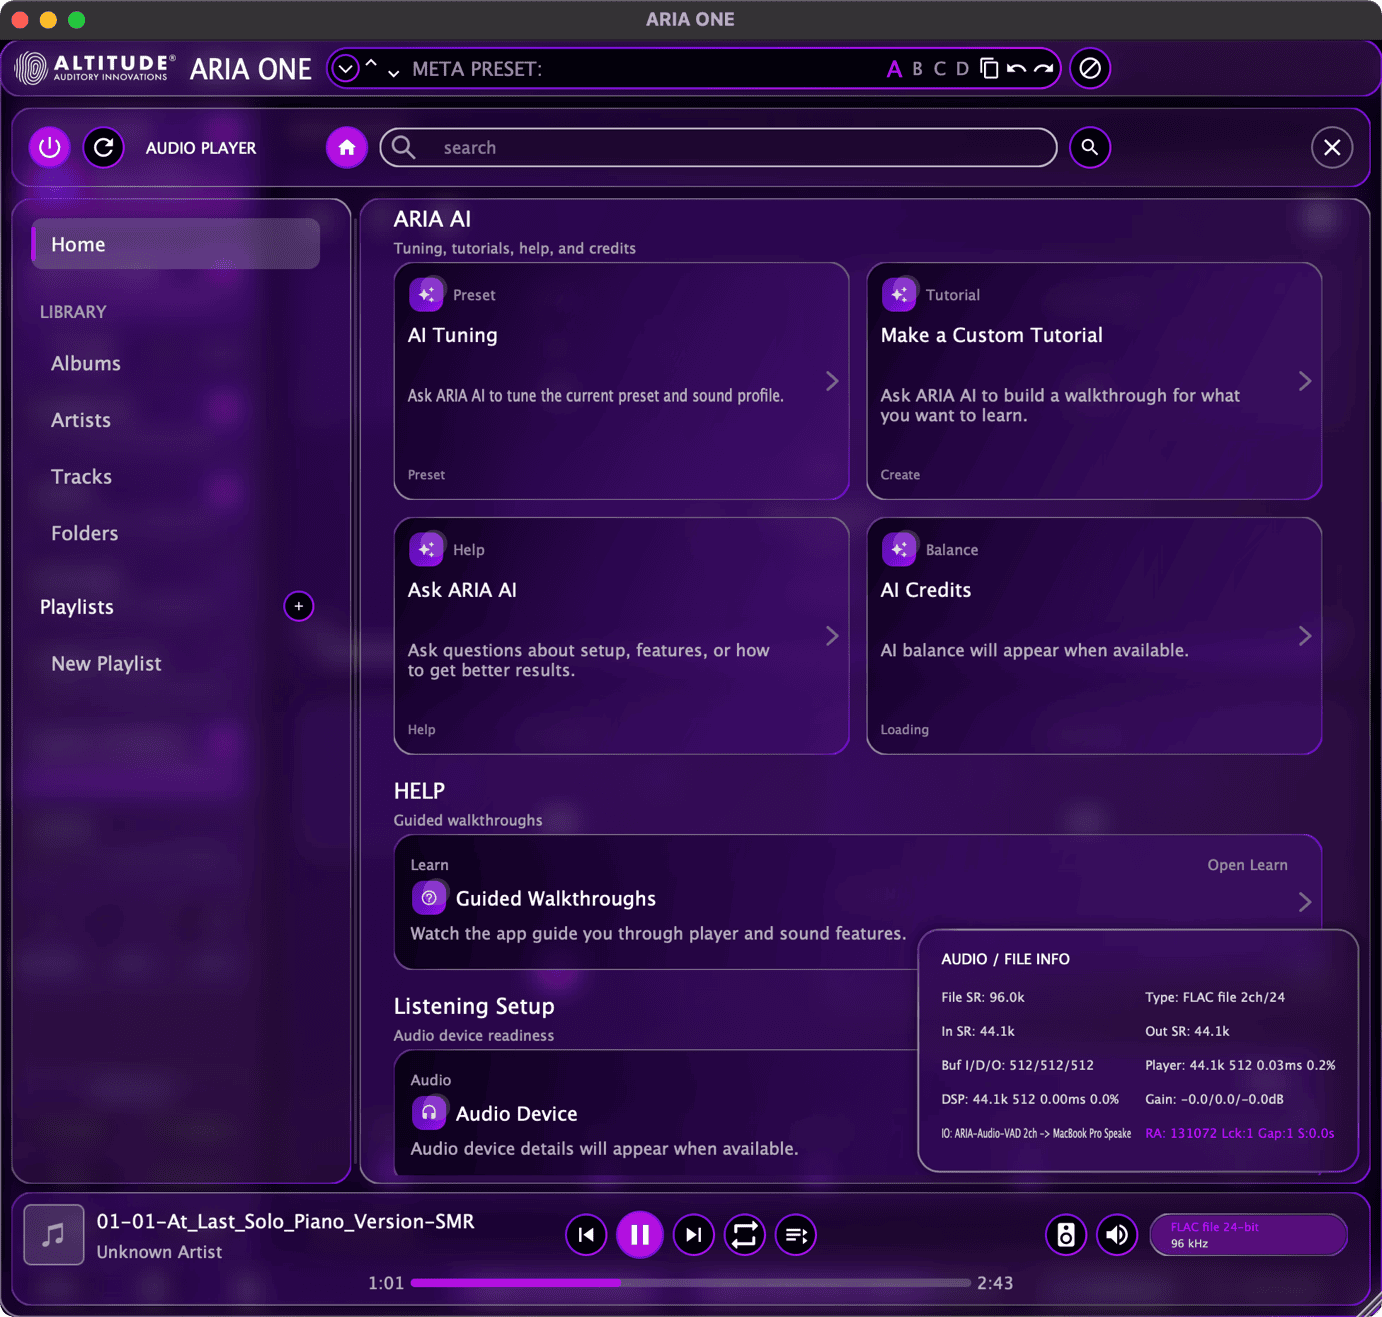Expand Guided Walkthroughs chevron
The image size is (1382, 1317).
[x=1305, y=902]
